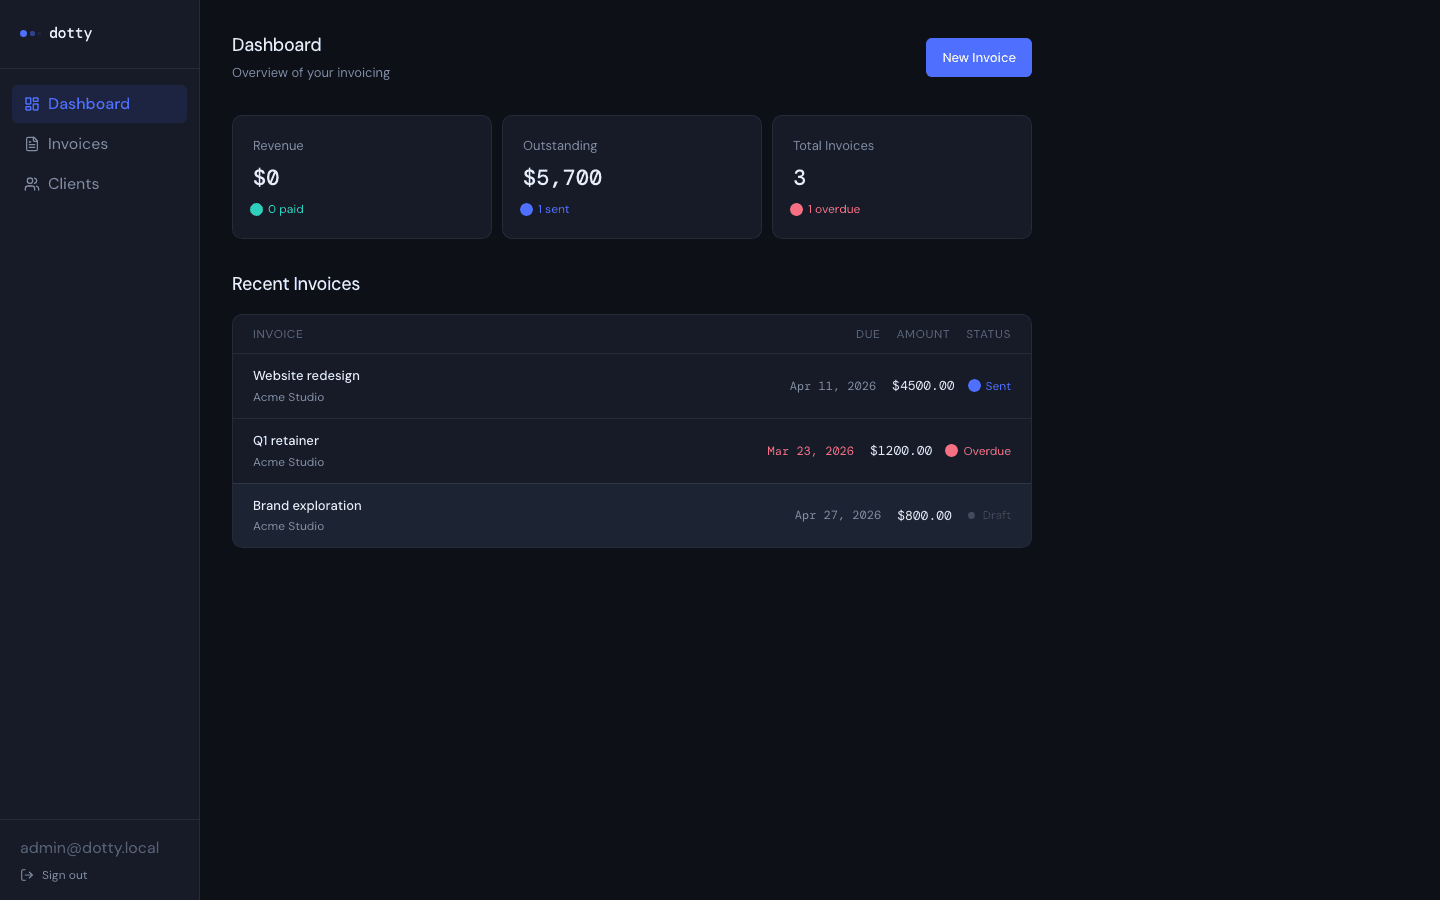
Task: Click the red Overdue status dot
Action: [952, 450]
